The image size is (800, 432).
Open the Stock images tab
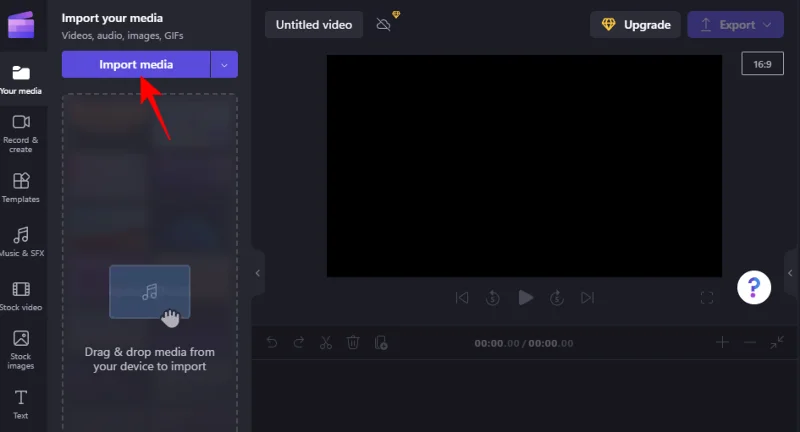coord(21,350)
